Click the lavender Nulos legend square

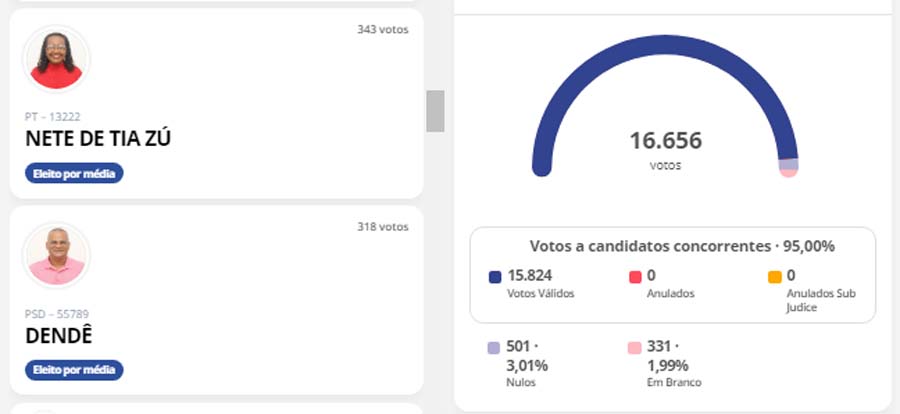492,348
